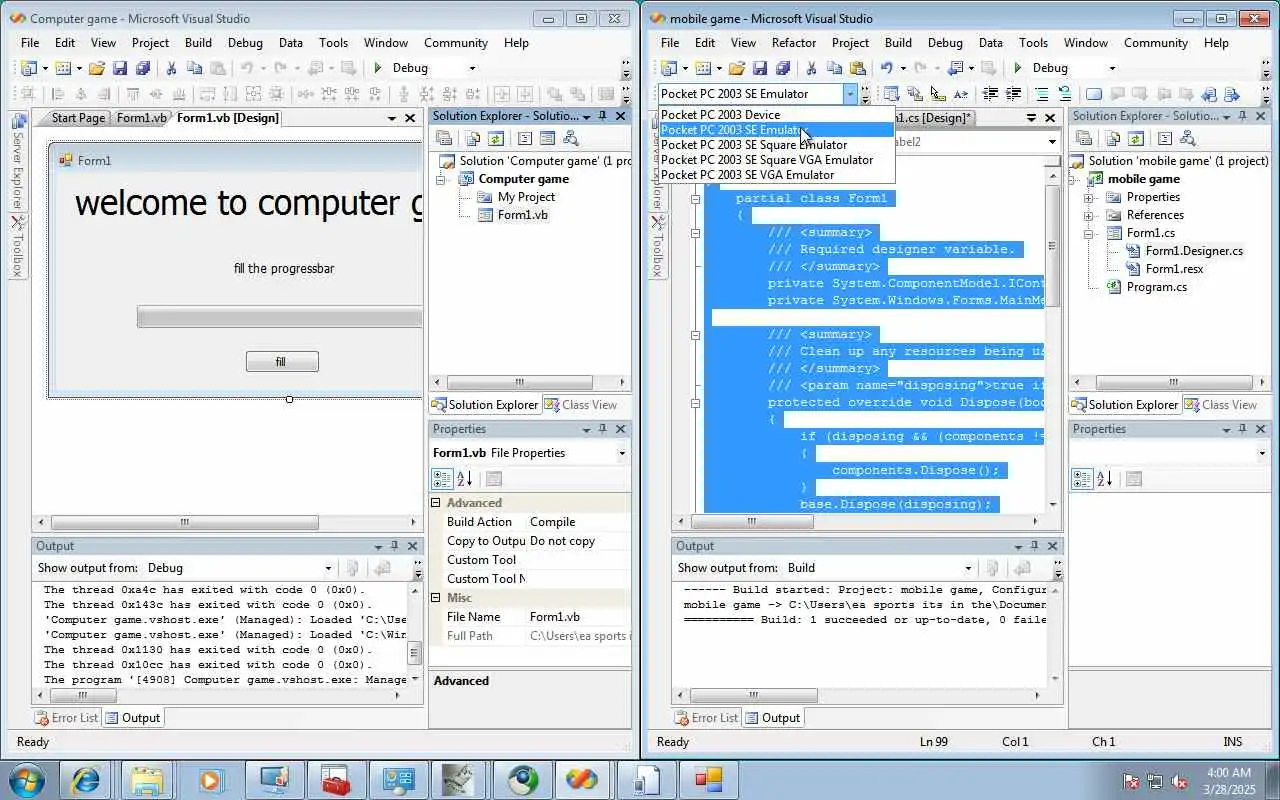Open Community menu in Computer game window
Screen dimensions: 1280x800
coord(456,43)
